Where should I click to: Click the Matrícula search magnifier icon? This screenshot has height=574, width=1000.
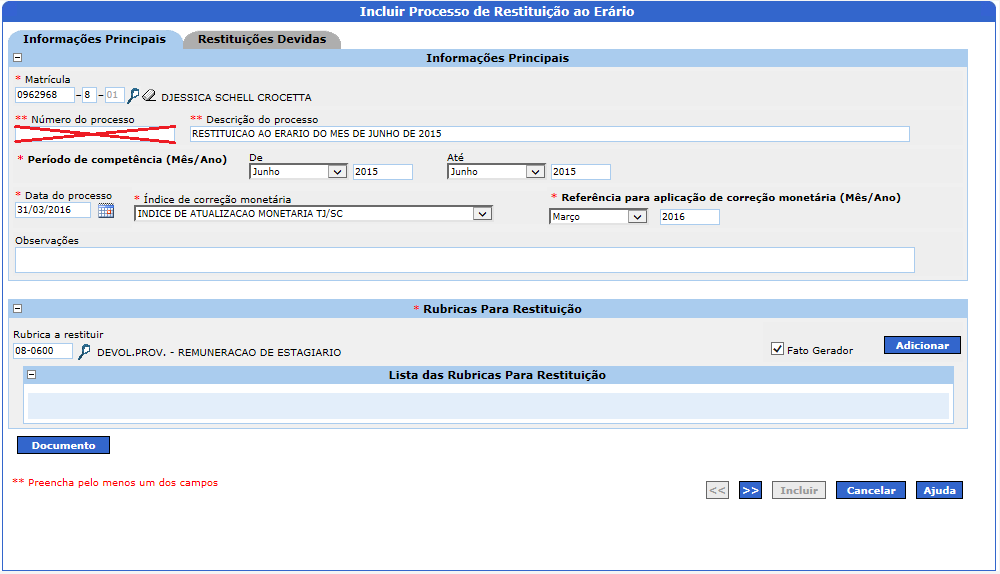click(x=133, y=96)
